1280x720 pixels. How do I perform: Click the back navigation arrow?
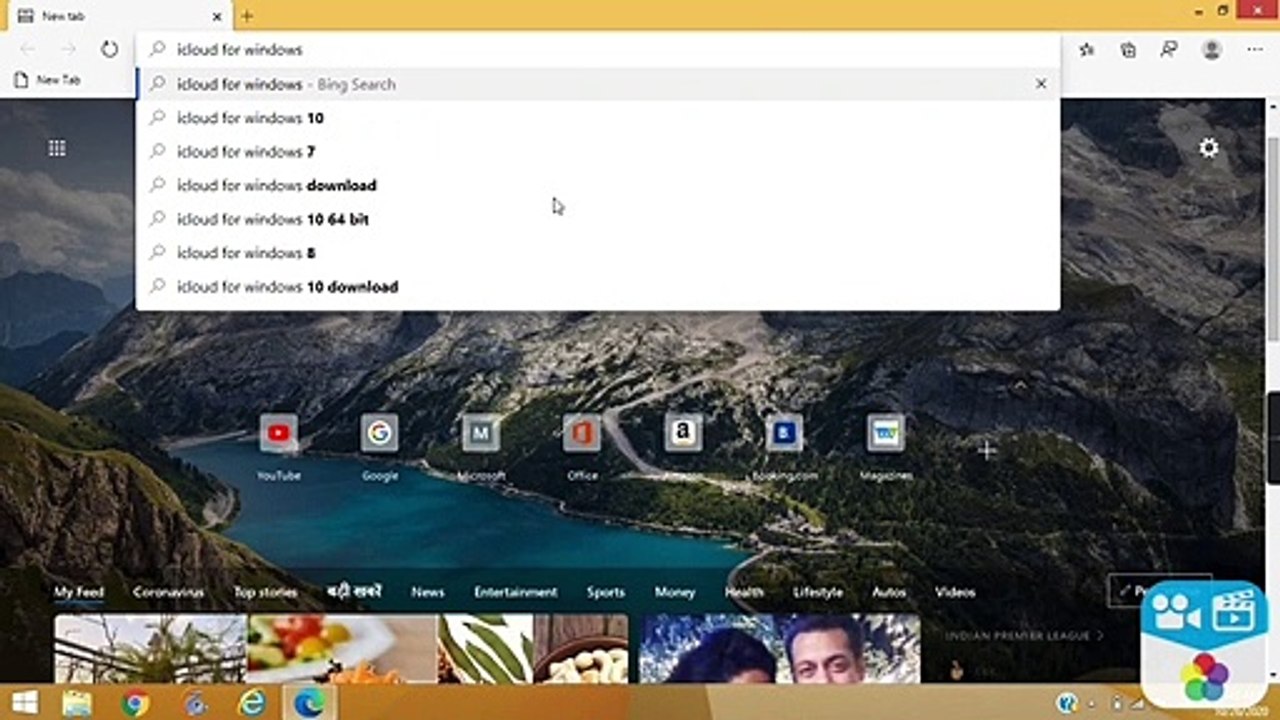coord(27,49)
